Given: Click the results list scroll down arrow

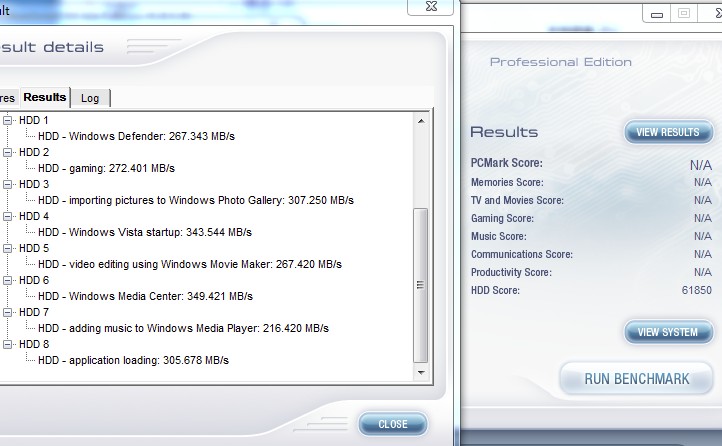Looking at the screenshot, I should [421, 372].
